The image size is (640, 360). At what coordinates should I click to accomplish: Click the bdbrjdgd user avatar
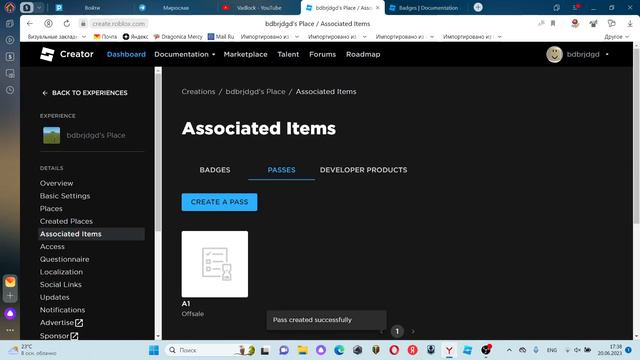point(554,54)
